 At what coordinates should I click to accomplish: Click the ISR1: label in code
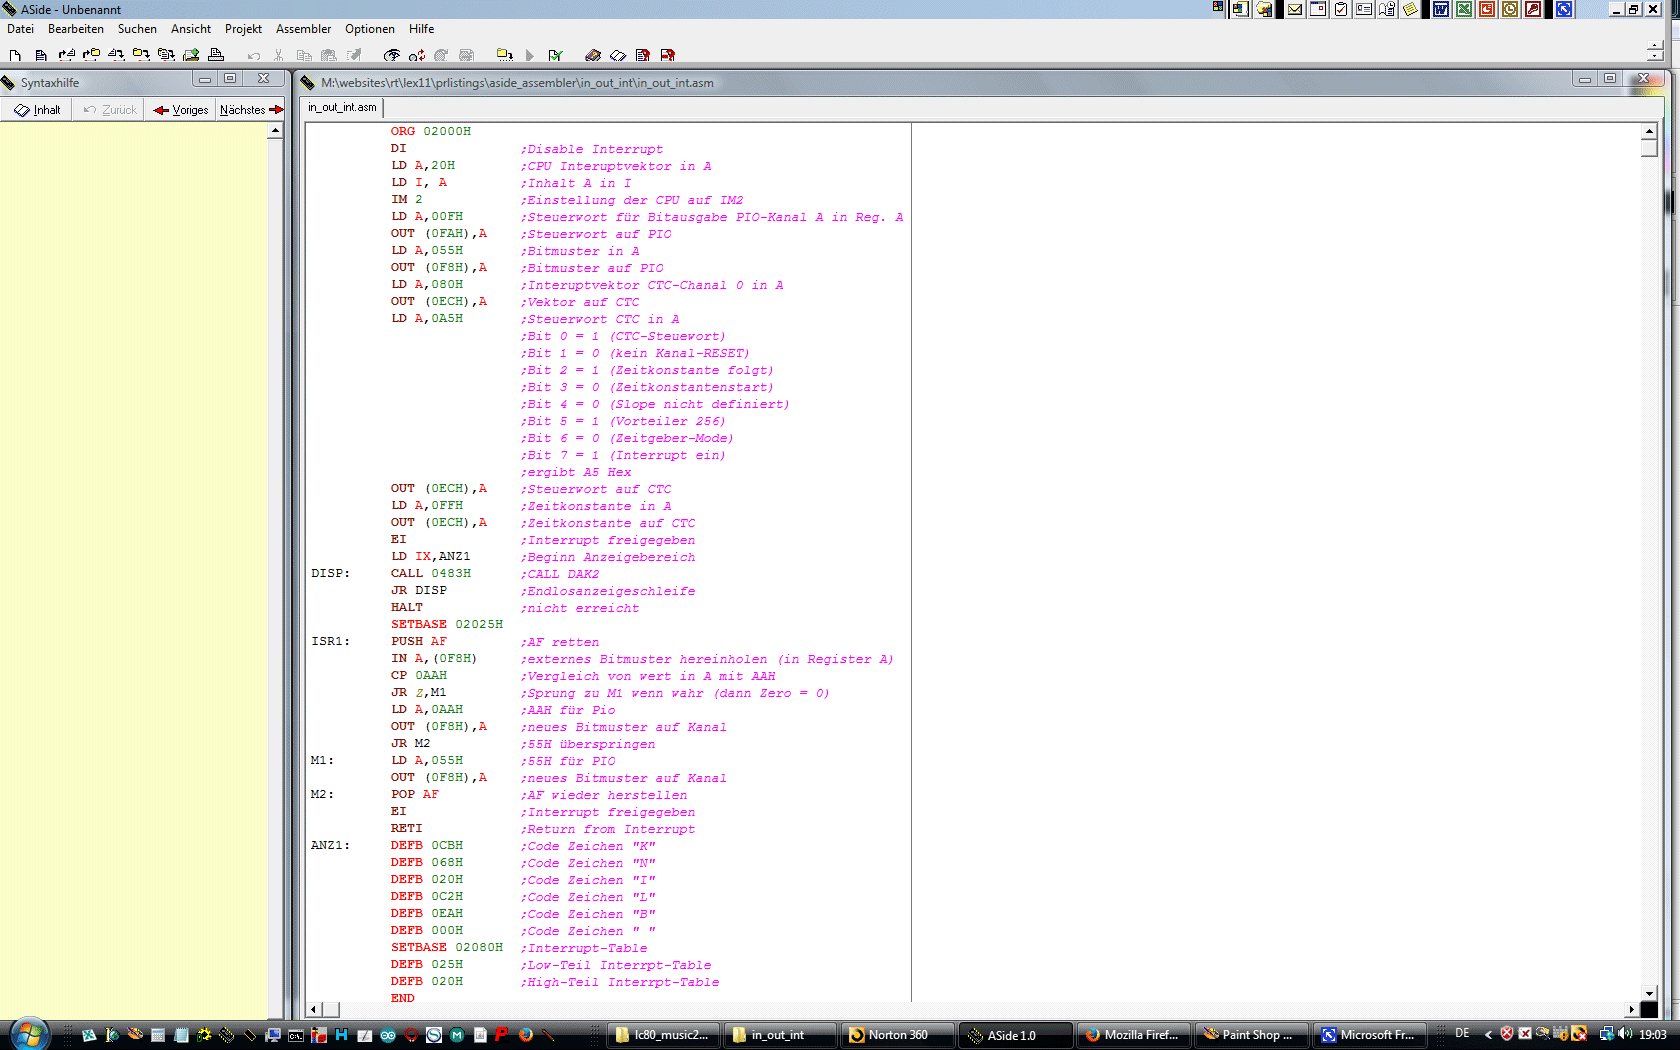pos(330,641)
